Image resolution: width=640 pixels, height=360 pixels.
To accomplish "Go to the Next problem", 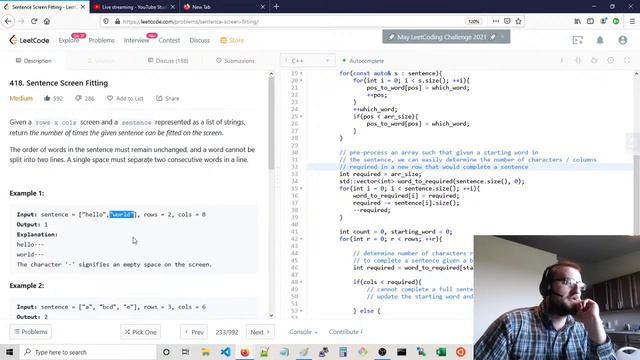I will coord(260,332).
